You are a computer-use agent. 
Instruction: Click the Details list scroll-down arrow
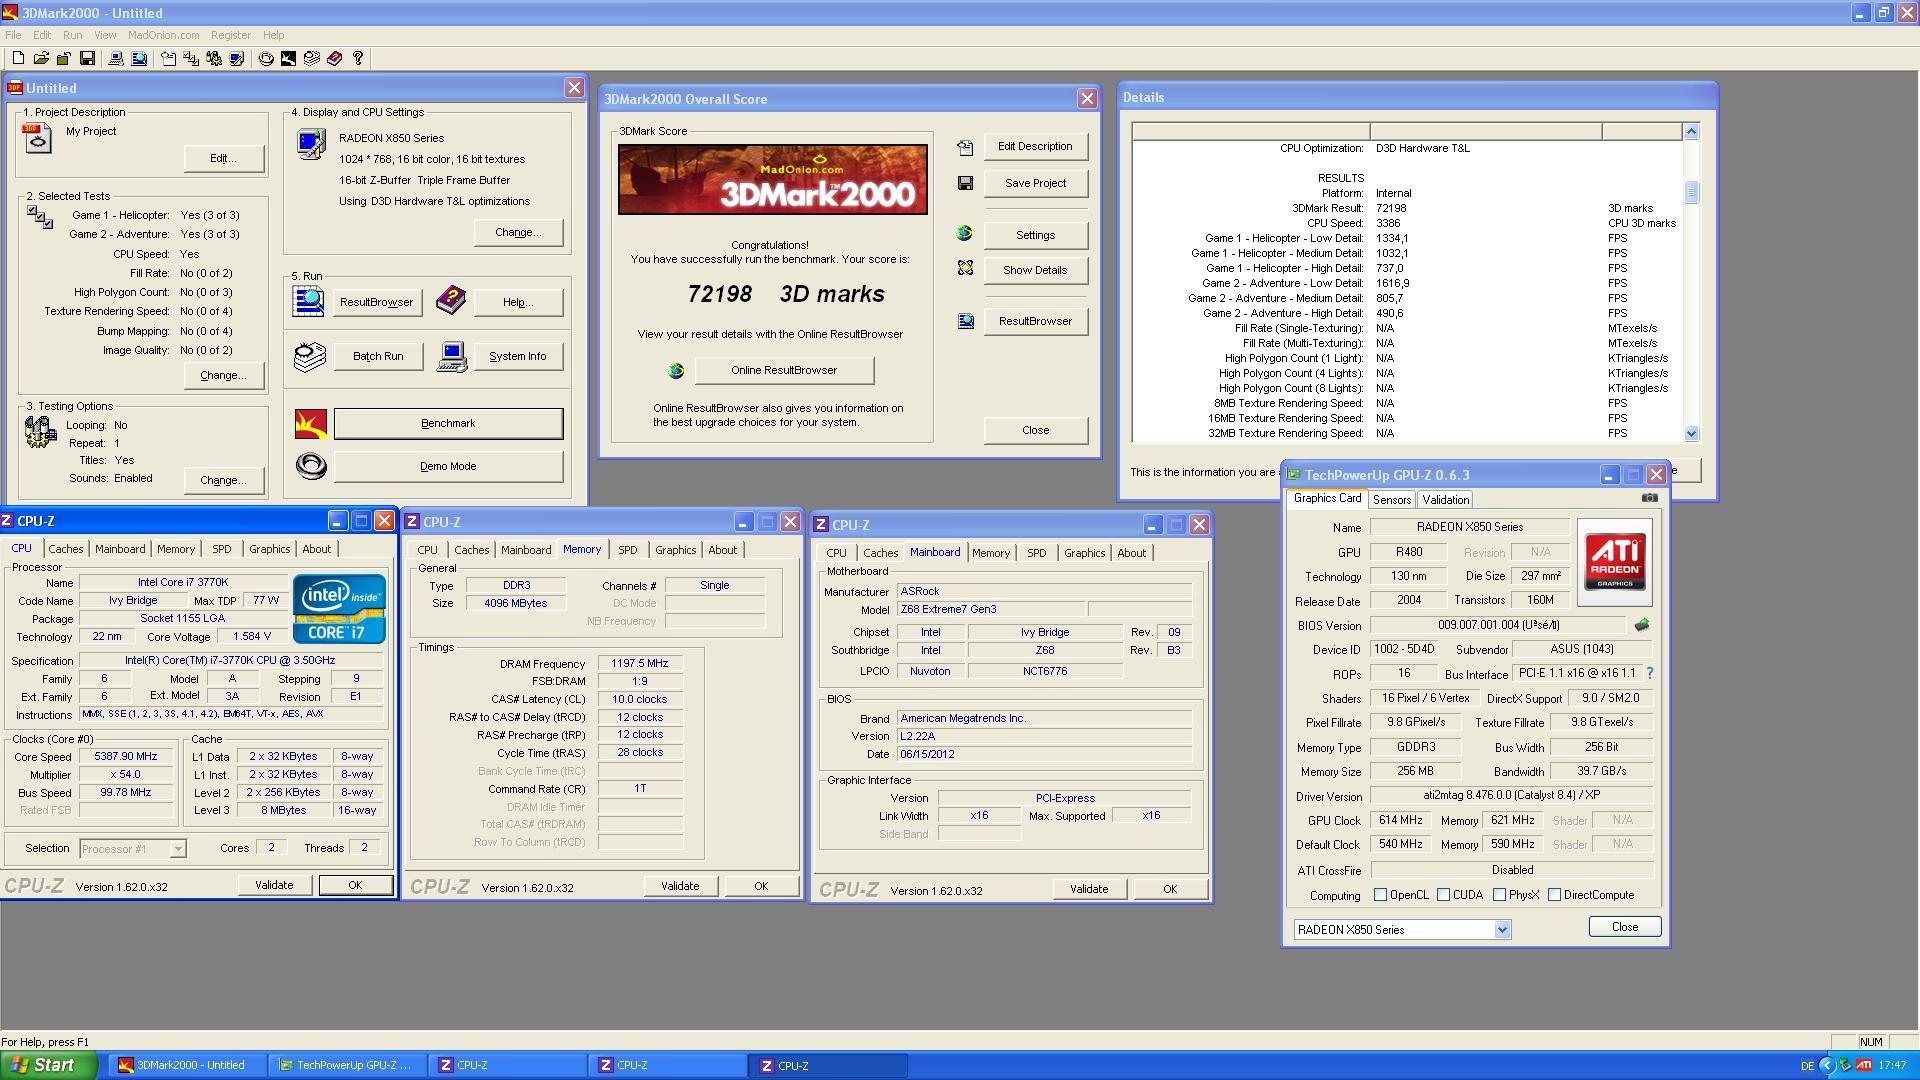1691,434
